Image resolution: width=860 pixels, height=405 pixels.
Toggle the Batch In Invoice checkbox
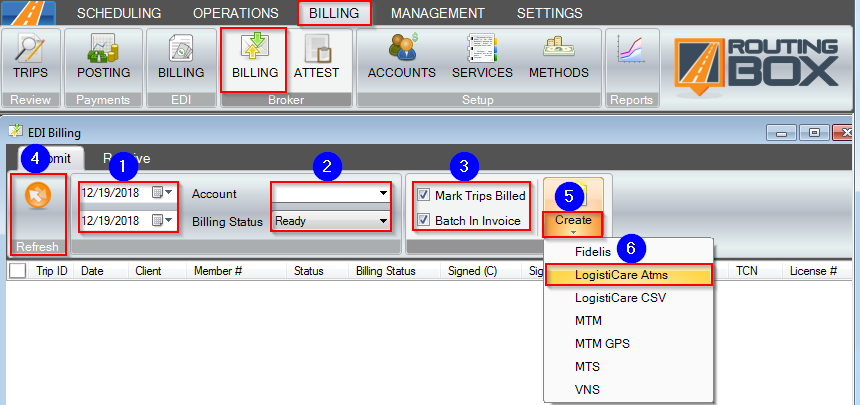423,221
